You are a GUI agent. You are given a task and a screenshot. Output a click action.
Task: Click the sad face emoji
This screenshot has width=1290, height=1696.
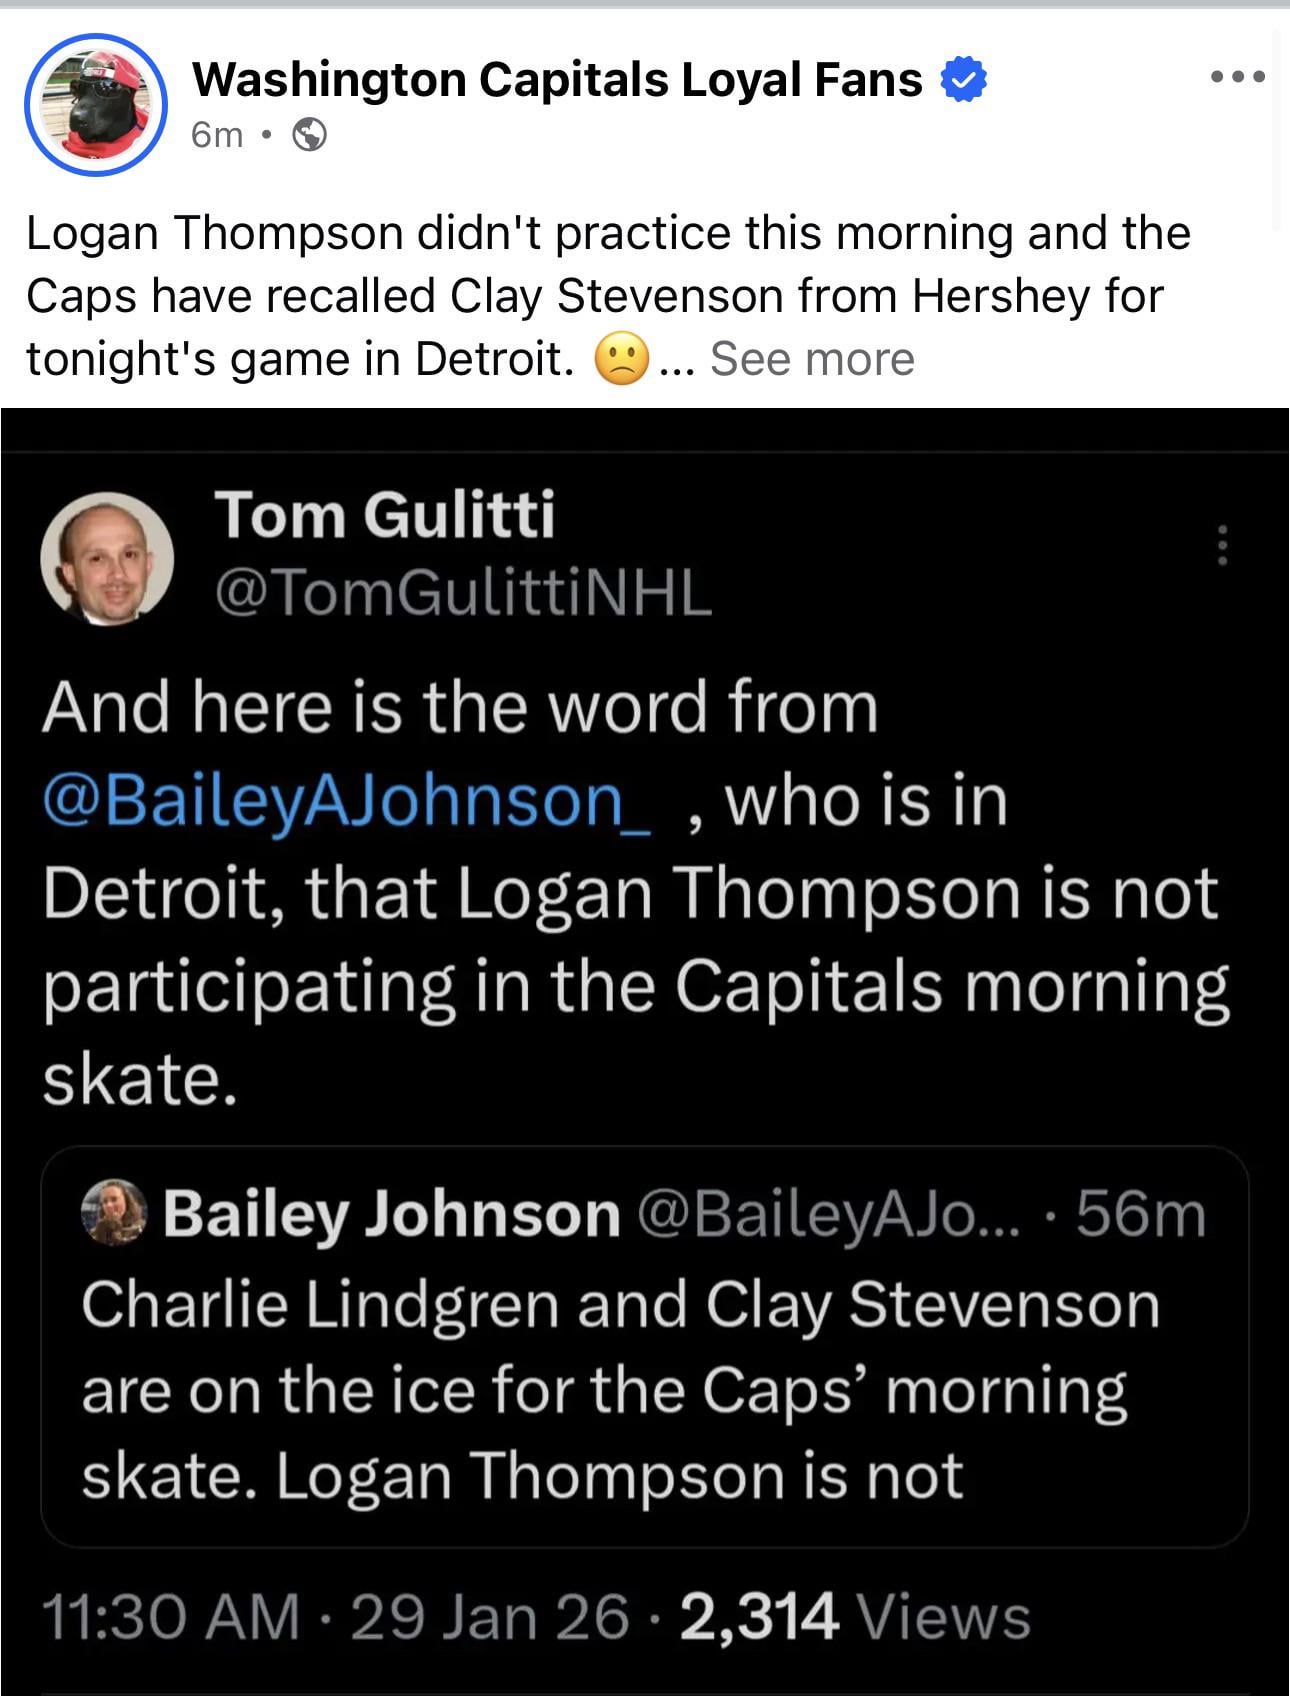tap(622, 359)
